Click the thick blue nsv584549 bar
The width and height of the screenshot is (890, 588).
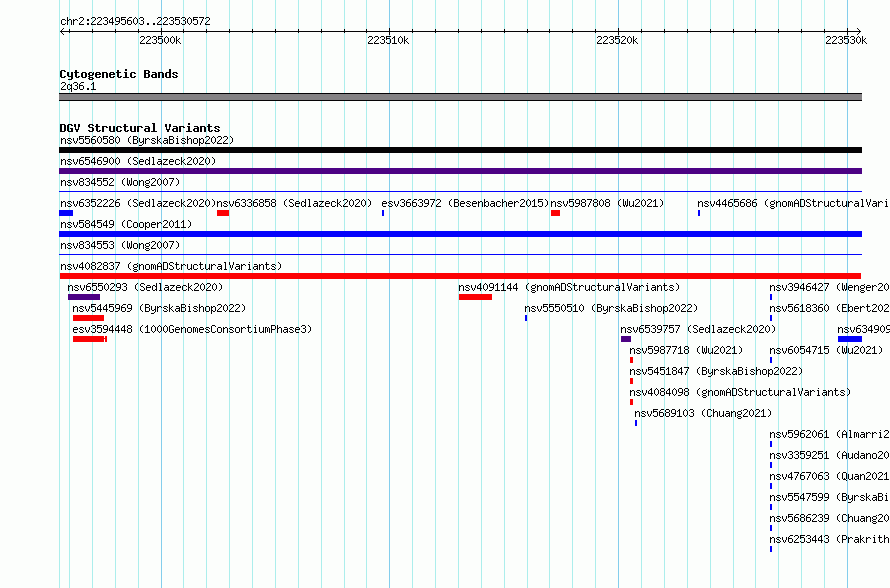[x=460, y=234]
